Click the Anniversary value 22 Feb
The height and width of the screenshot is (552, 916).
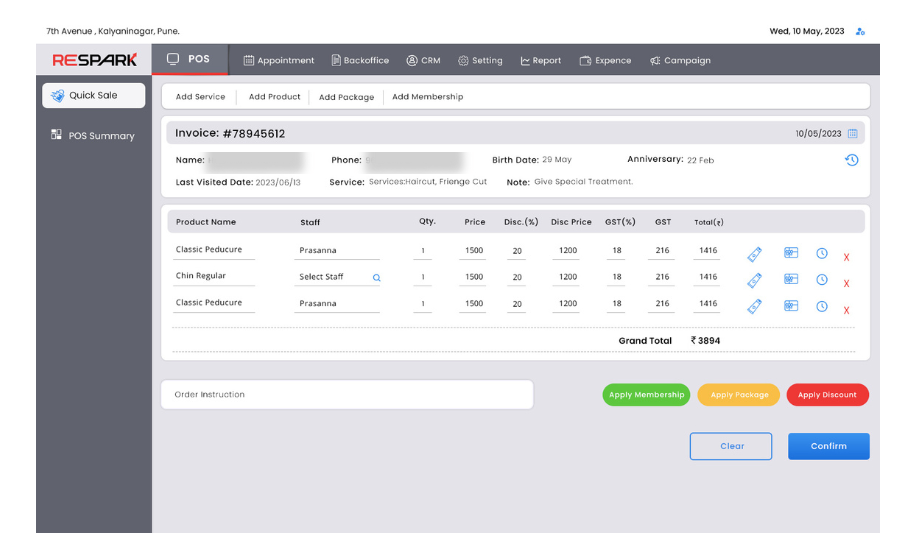pyautogui.click(x=700, y=160)
